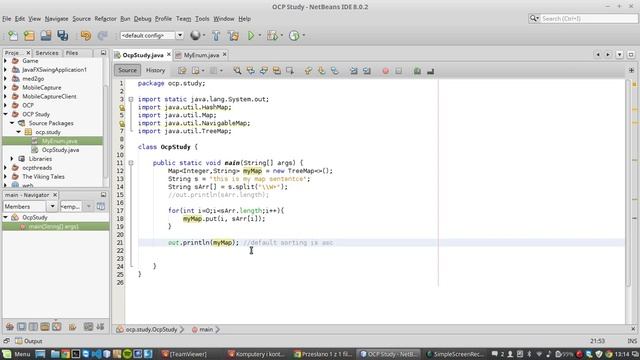The height and width of the screenshot is (360, 640).
Task: Toggle Show Non-Public Members in Navigator
Action: (45, 327)
